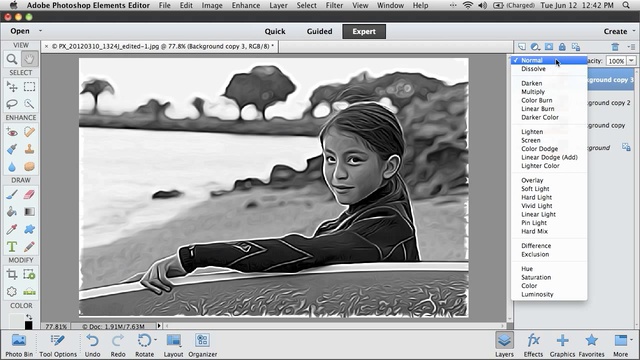Select the Brush tool
Image resolution: width=640 pixels, height=360 pixels.
click(x=12, y=194)
